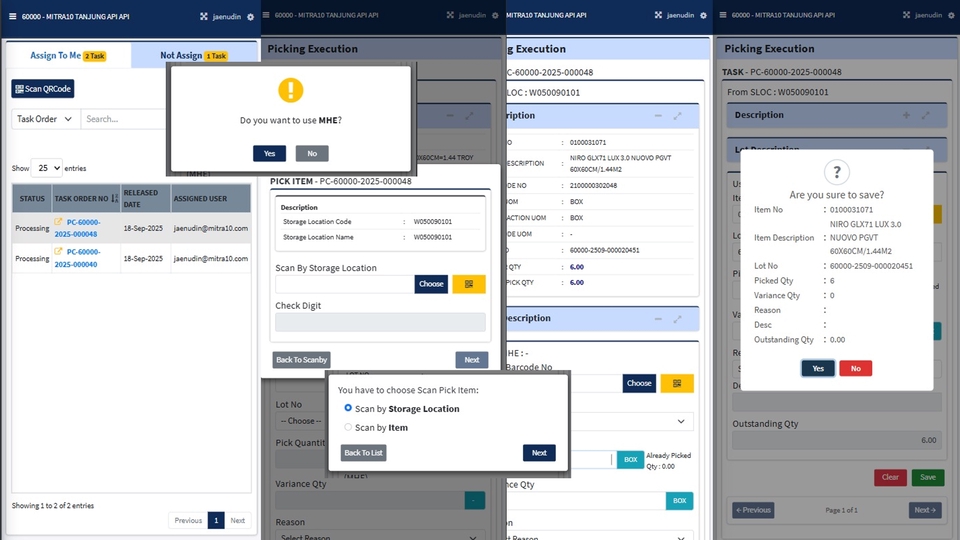Click red Clear button
Viewport: 960px width, 540px height.
[x=890, y=477]
